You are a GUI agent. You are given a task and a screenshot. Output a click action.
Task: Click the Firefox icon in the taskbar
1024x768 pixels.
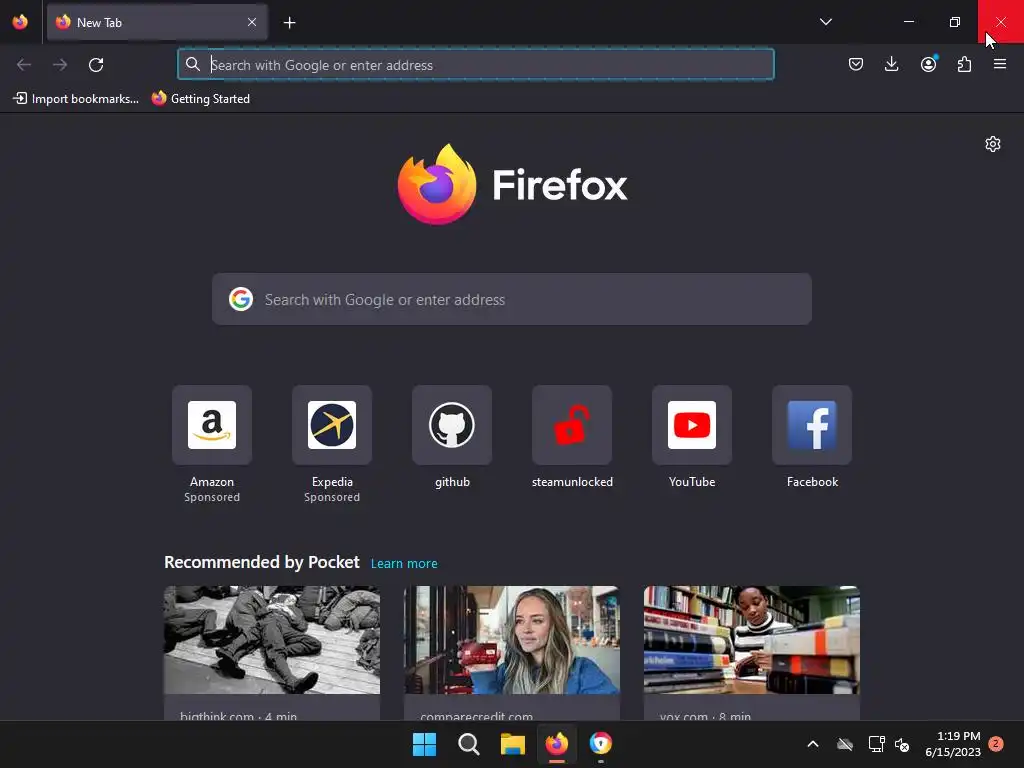click(x=556, y=744)
